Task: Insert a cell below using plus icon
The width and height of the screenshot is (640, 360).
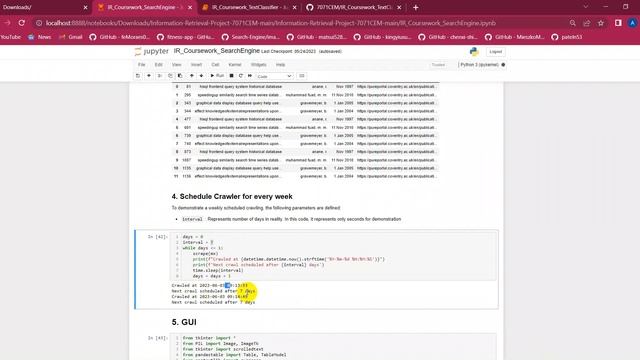Action: tap(149, 76)
